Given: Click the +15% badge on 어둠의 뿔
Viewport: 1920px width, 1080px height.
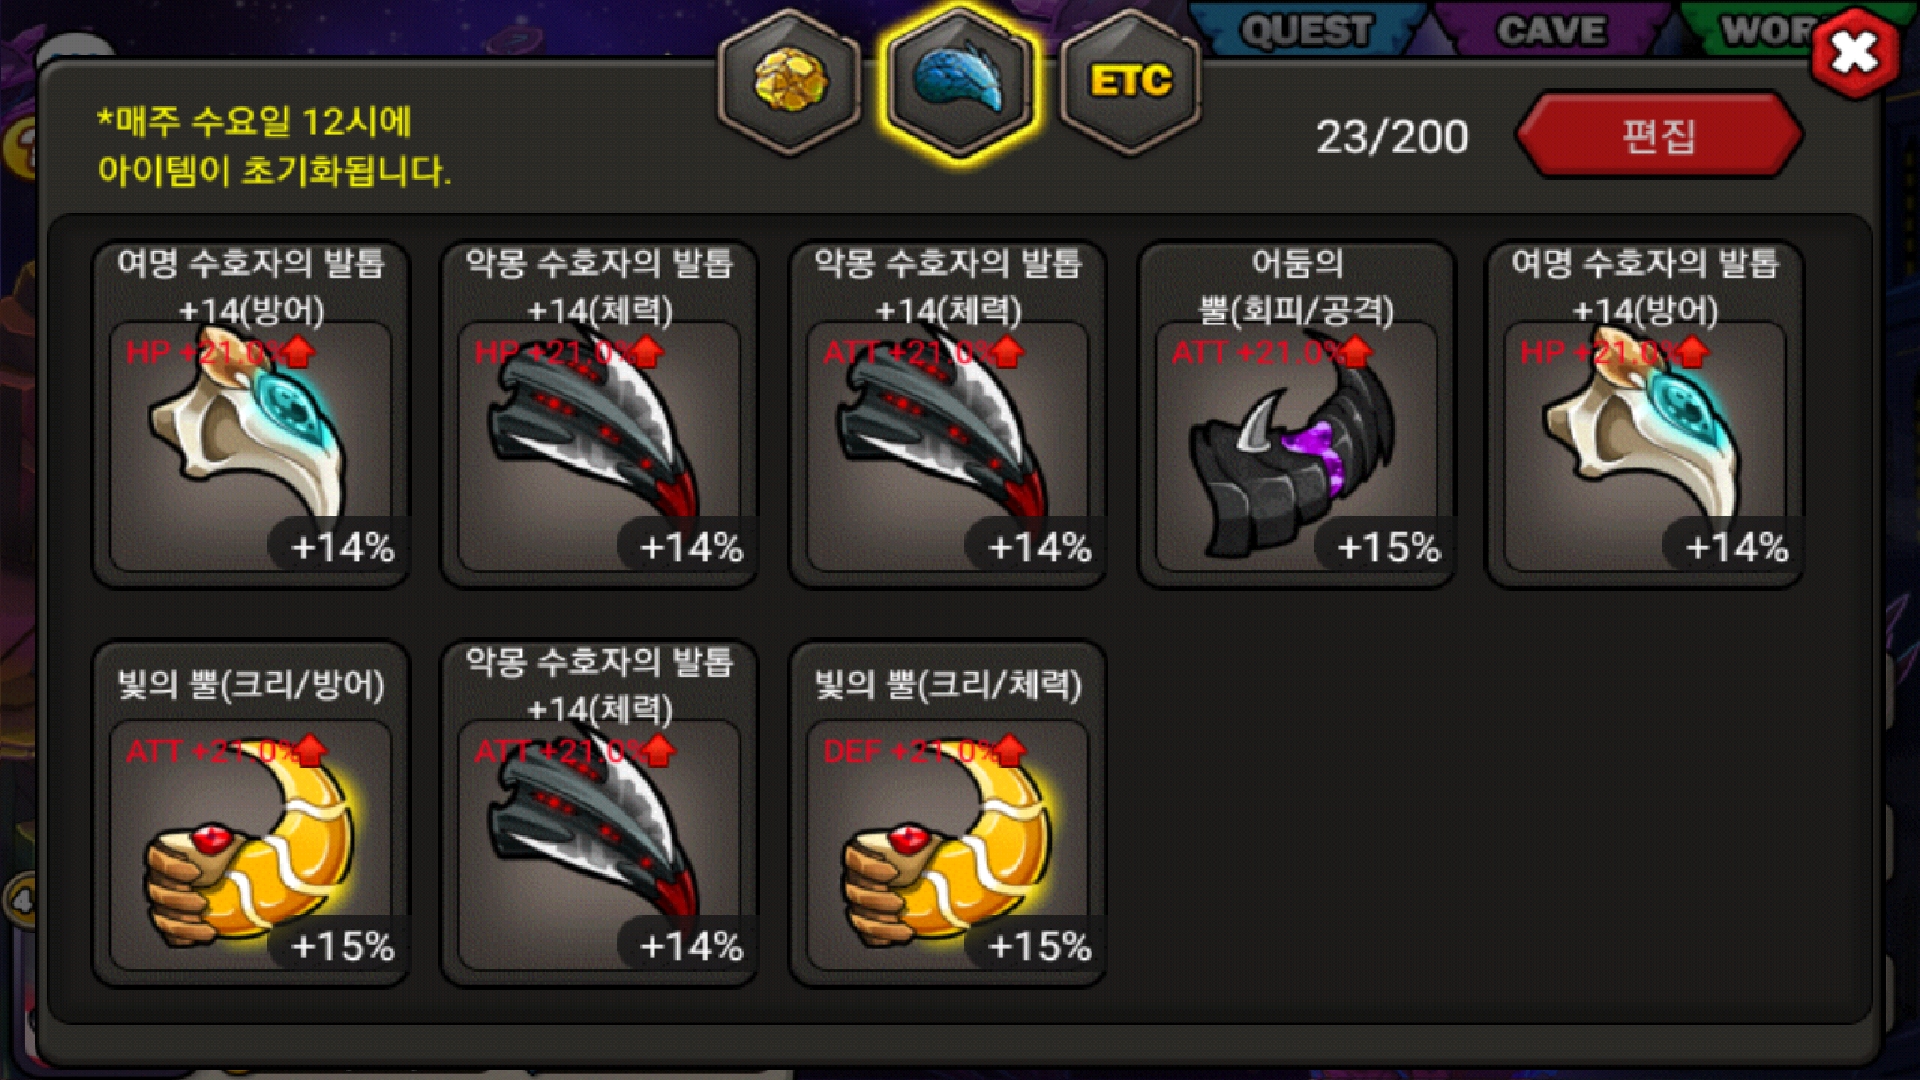Looking at the screenshot, I should pos(1389,547).
